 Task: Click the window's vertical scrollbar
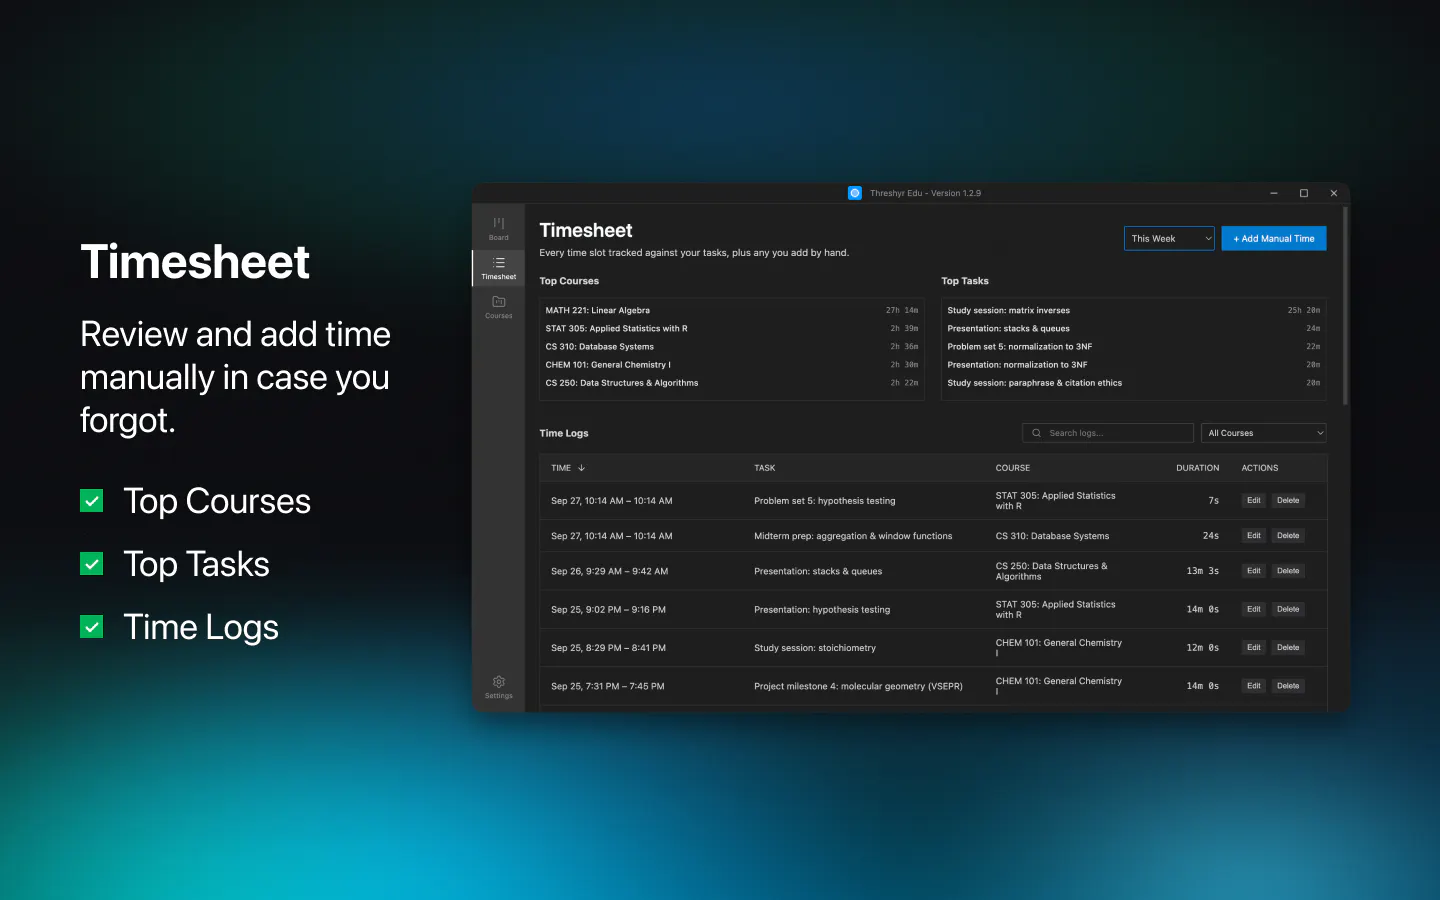tap(1345, 305)
